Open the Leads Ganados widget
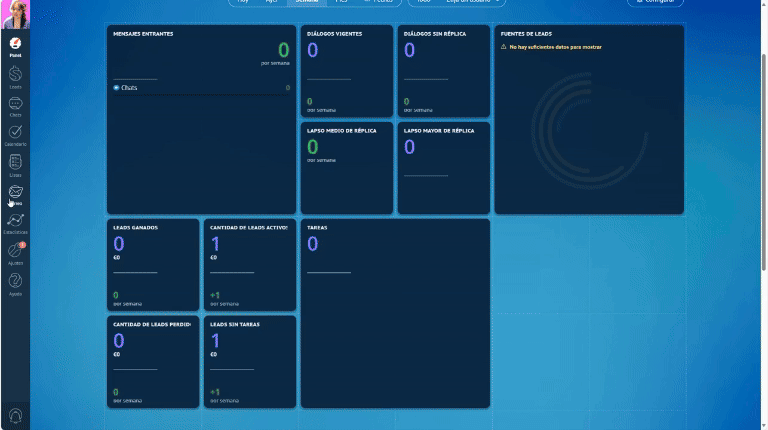 tap(153, 264)
